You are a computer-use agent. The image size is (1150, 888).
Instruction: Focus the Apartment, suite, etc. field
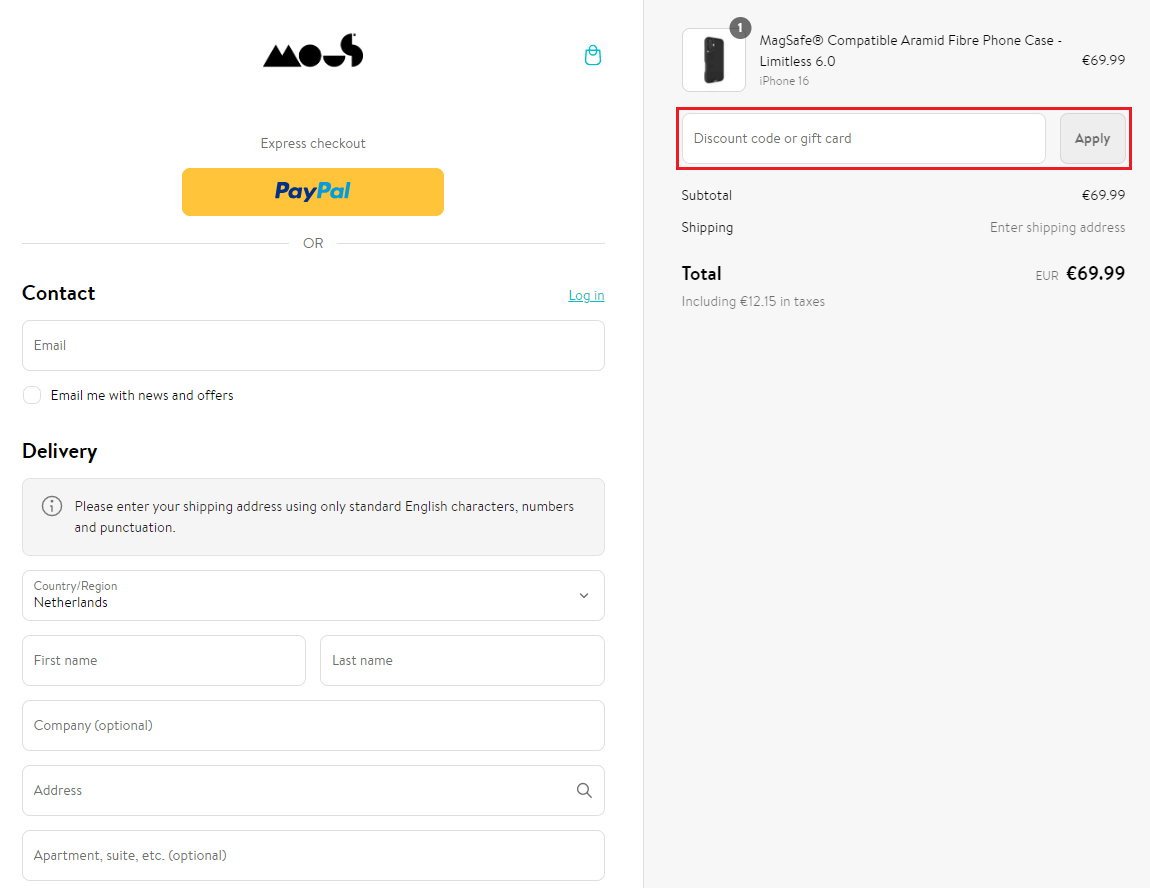pos(313,855)
